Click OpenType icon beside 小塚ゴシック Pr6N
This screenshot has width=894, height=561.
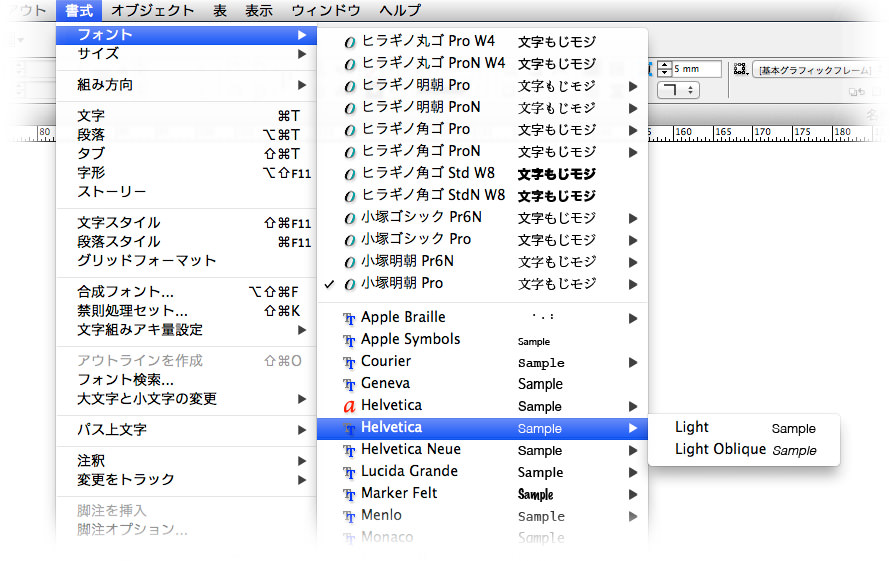pos(350,218)
